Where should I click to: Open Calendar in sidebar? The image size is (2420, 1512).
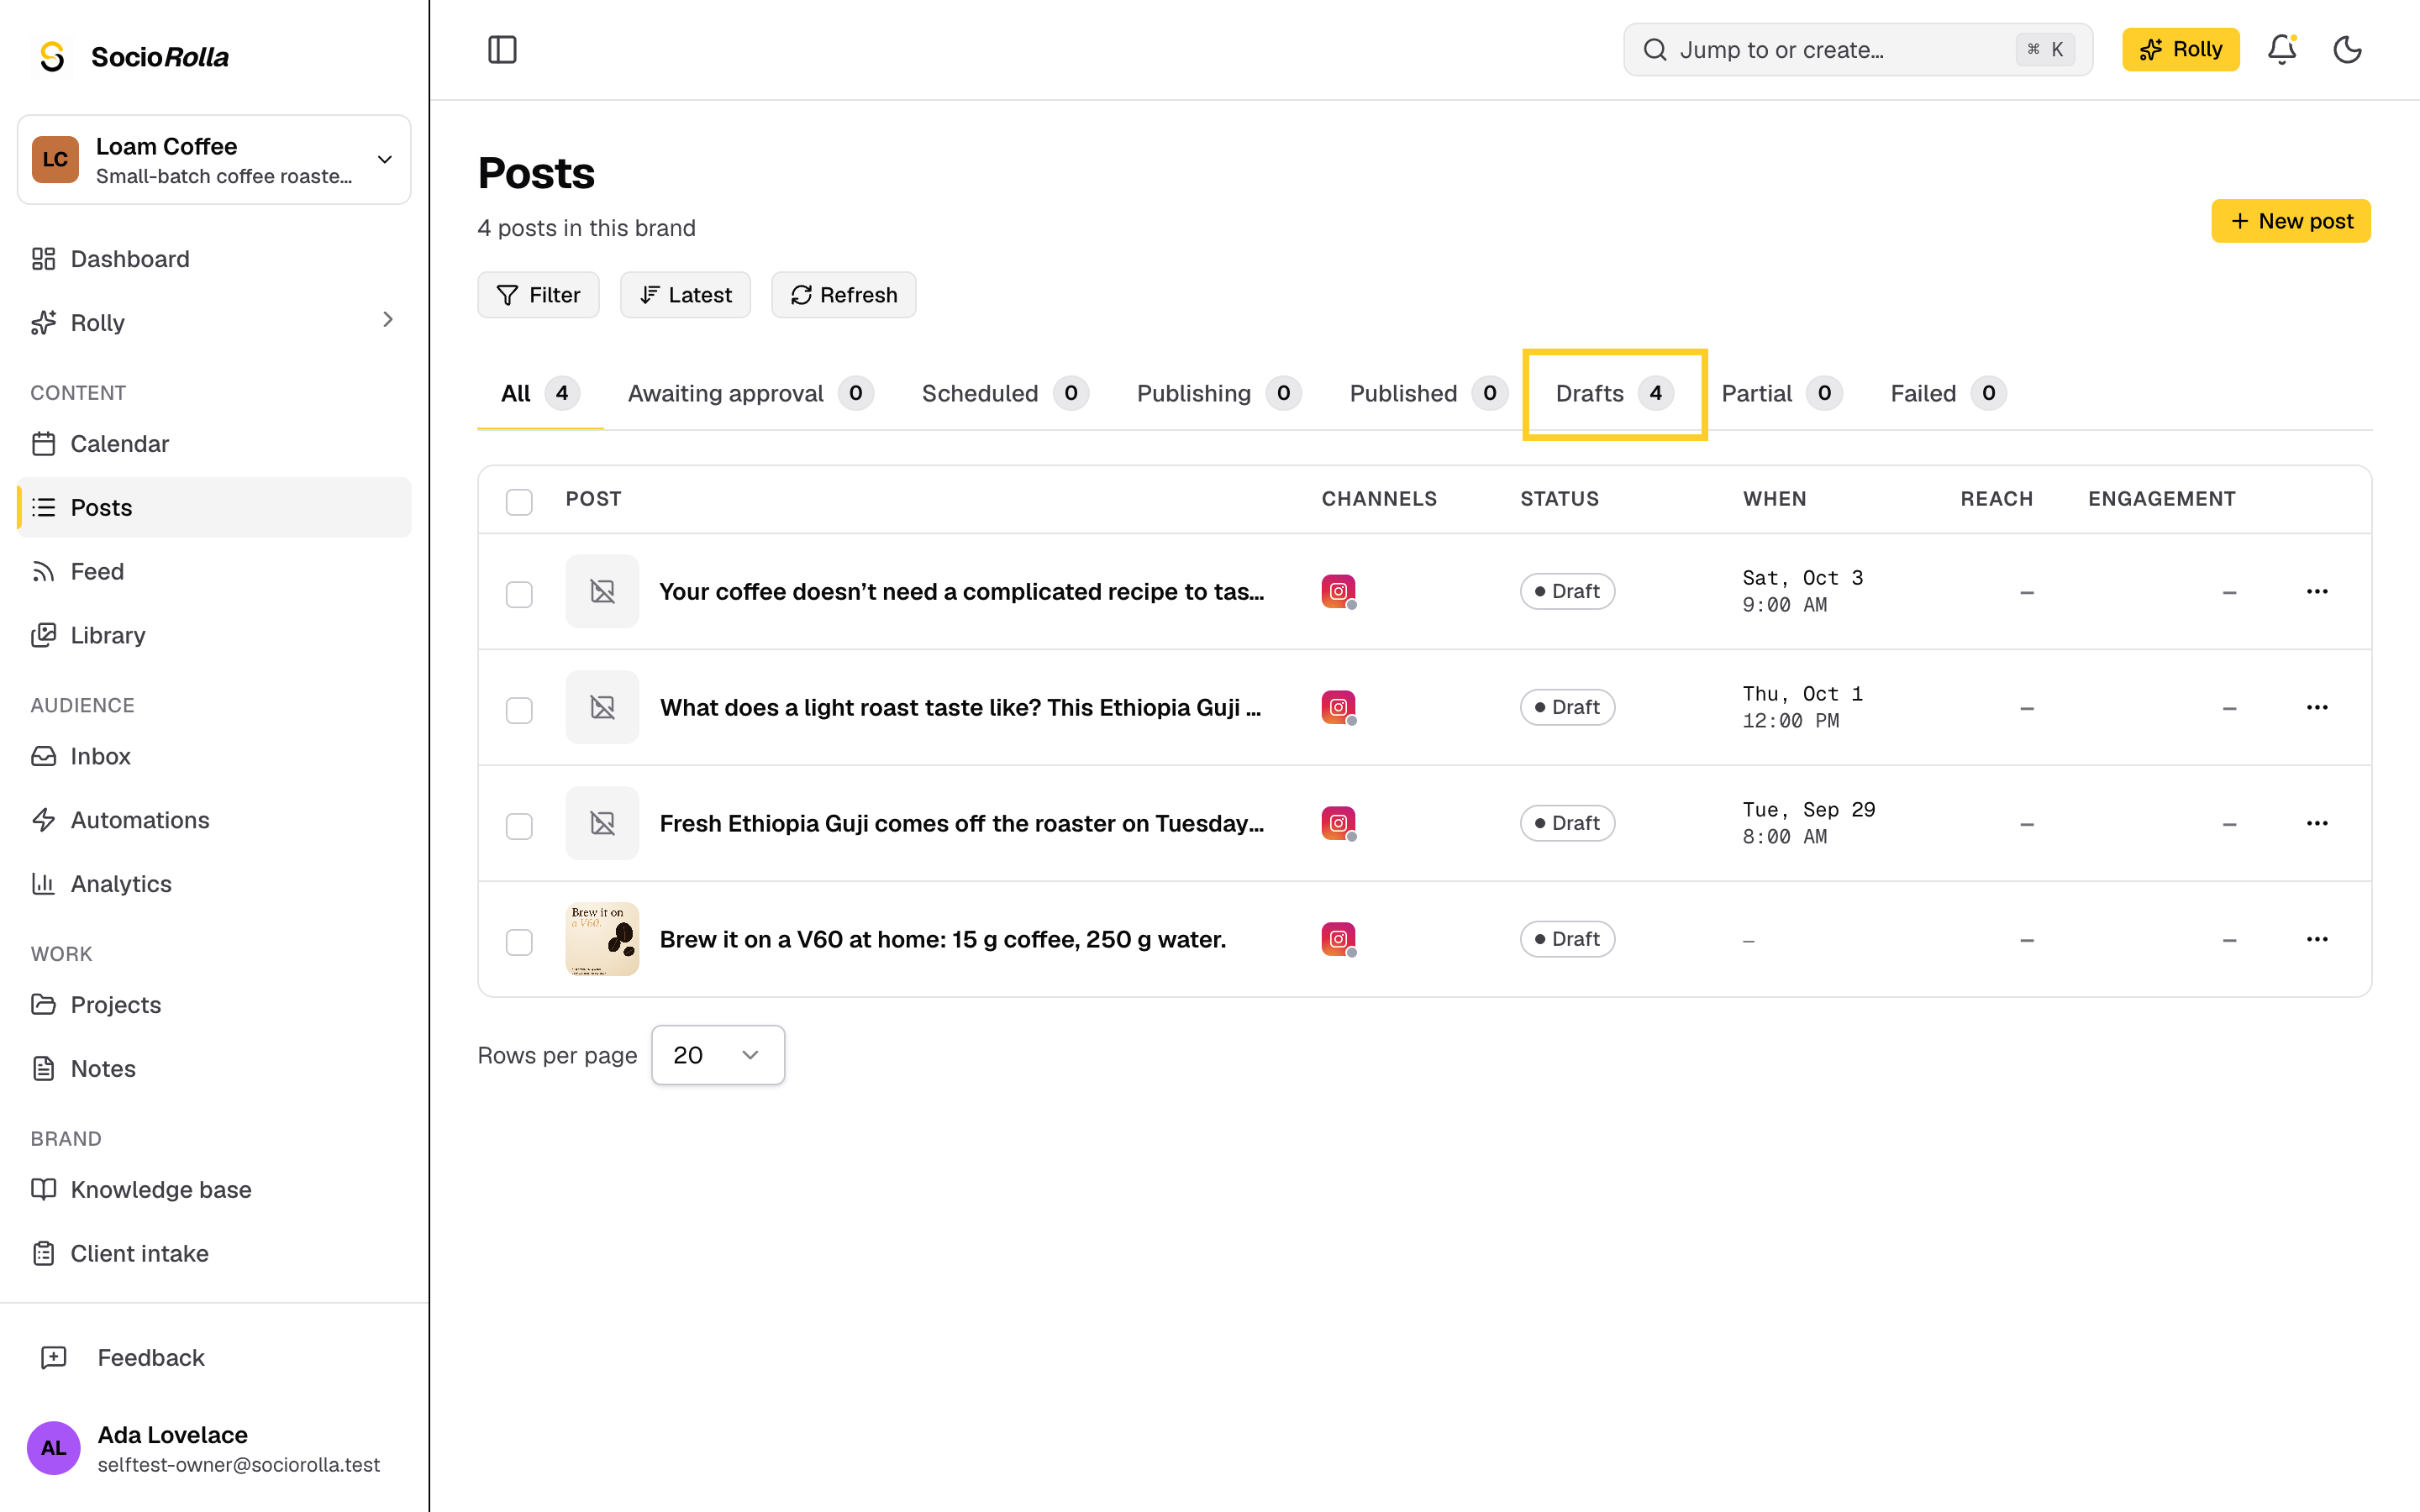point(214,443)
